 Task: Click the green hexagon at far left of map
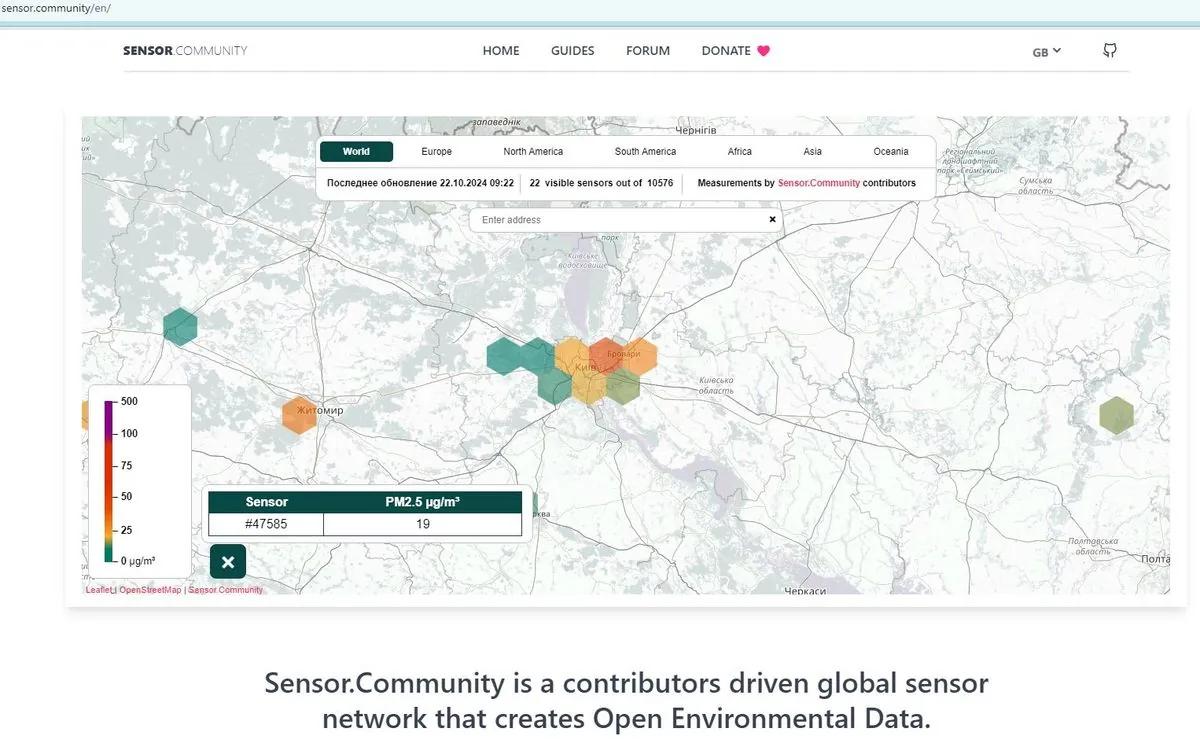[180, 327]
